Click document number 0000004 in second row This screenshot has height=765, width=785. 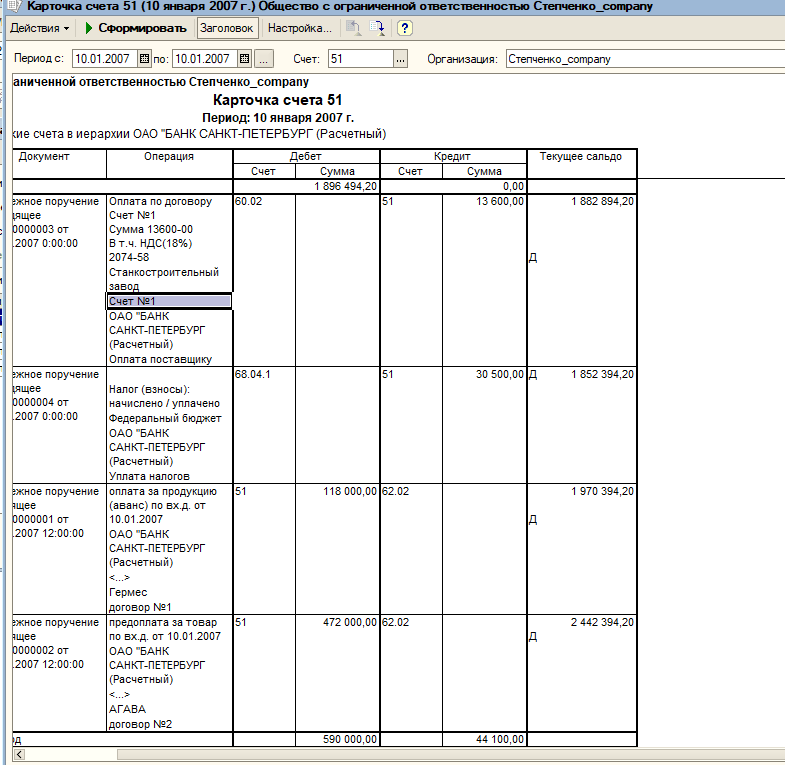(x=33, y=403)
